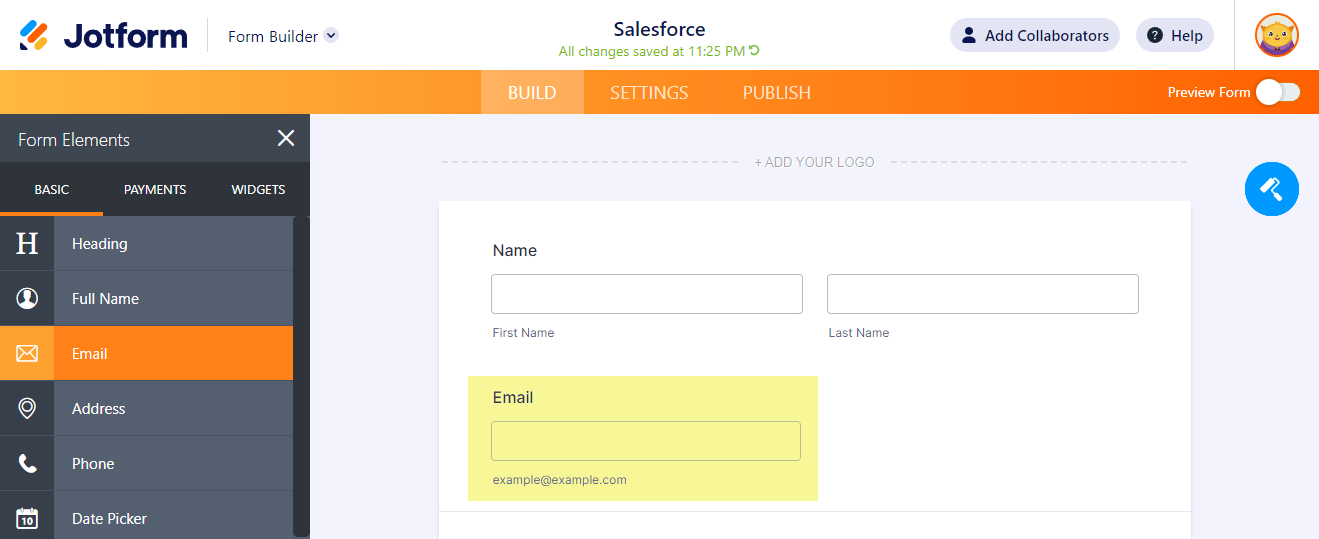Click the Email envelope icon

(27, 353)
